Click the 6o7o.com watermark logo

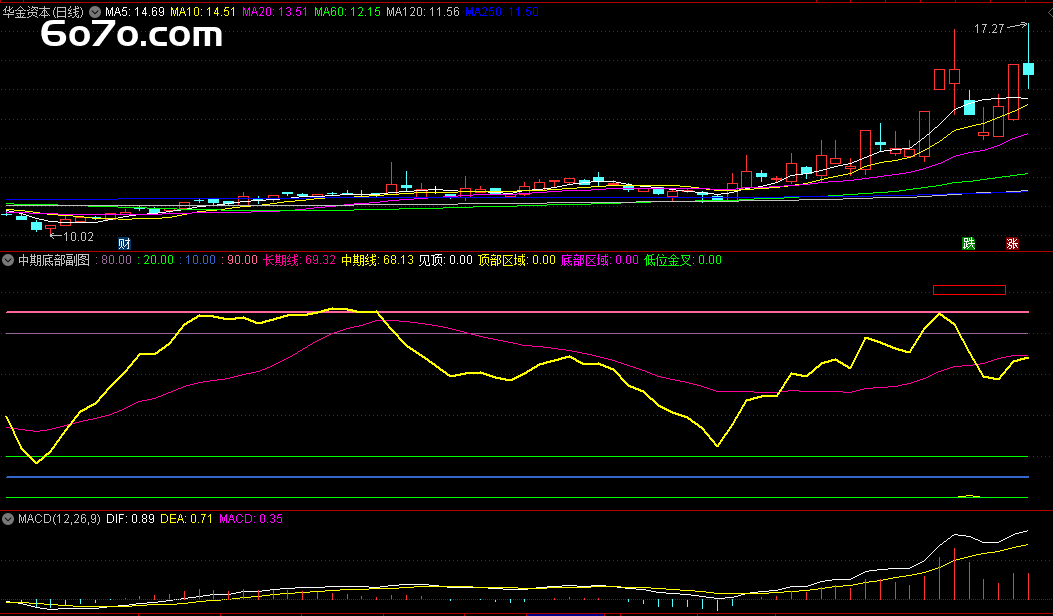click(x=131, y=36)
